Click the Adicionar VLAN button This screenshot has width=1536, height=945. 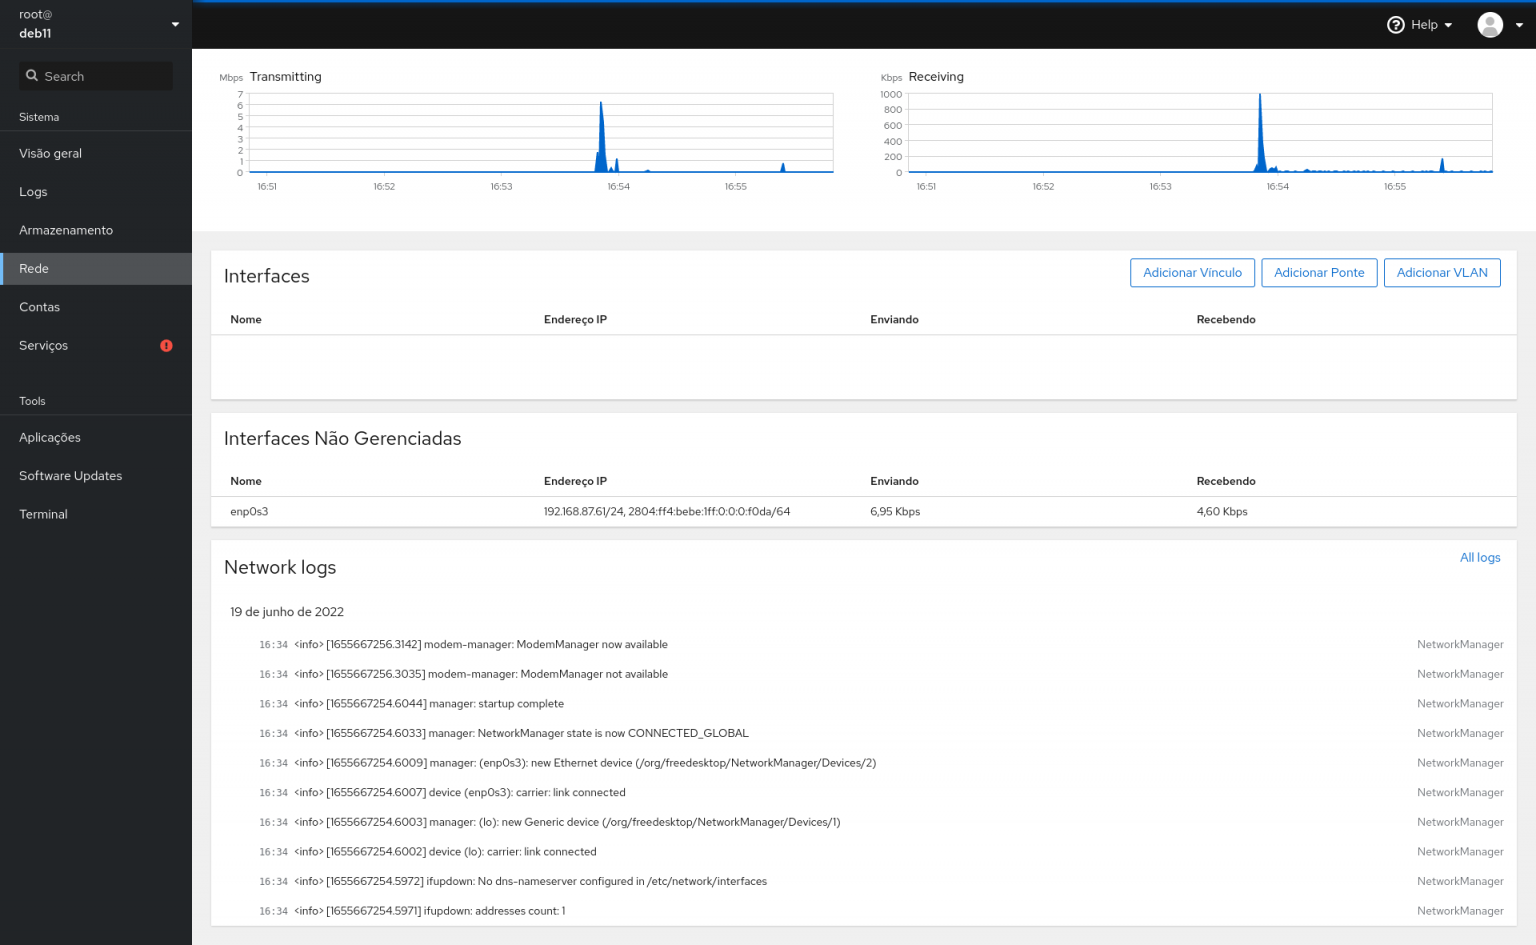point(1441,273)
